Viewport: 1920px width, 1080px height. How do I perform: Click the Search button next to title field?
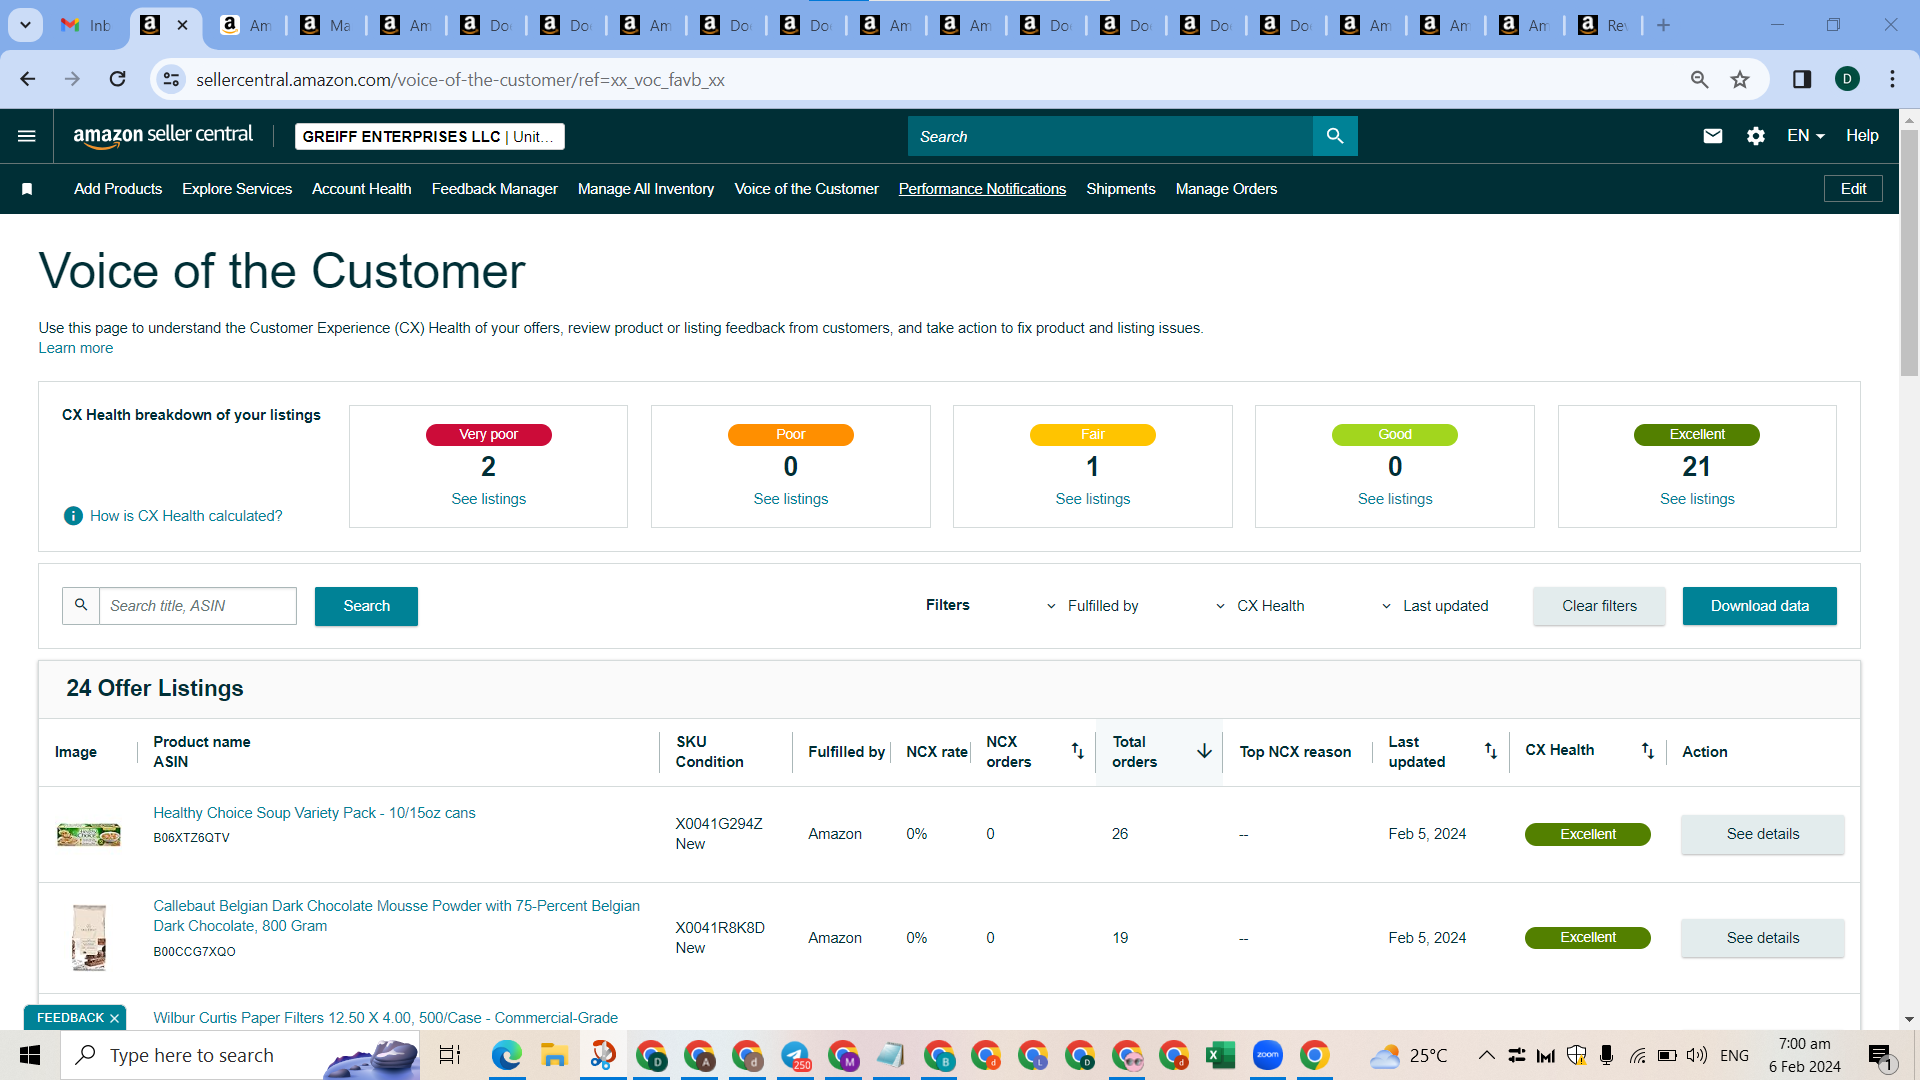pyautogui.click(x=366, y=606)
